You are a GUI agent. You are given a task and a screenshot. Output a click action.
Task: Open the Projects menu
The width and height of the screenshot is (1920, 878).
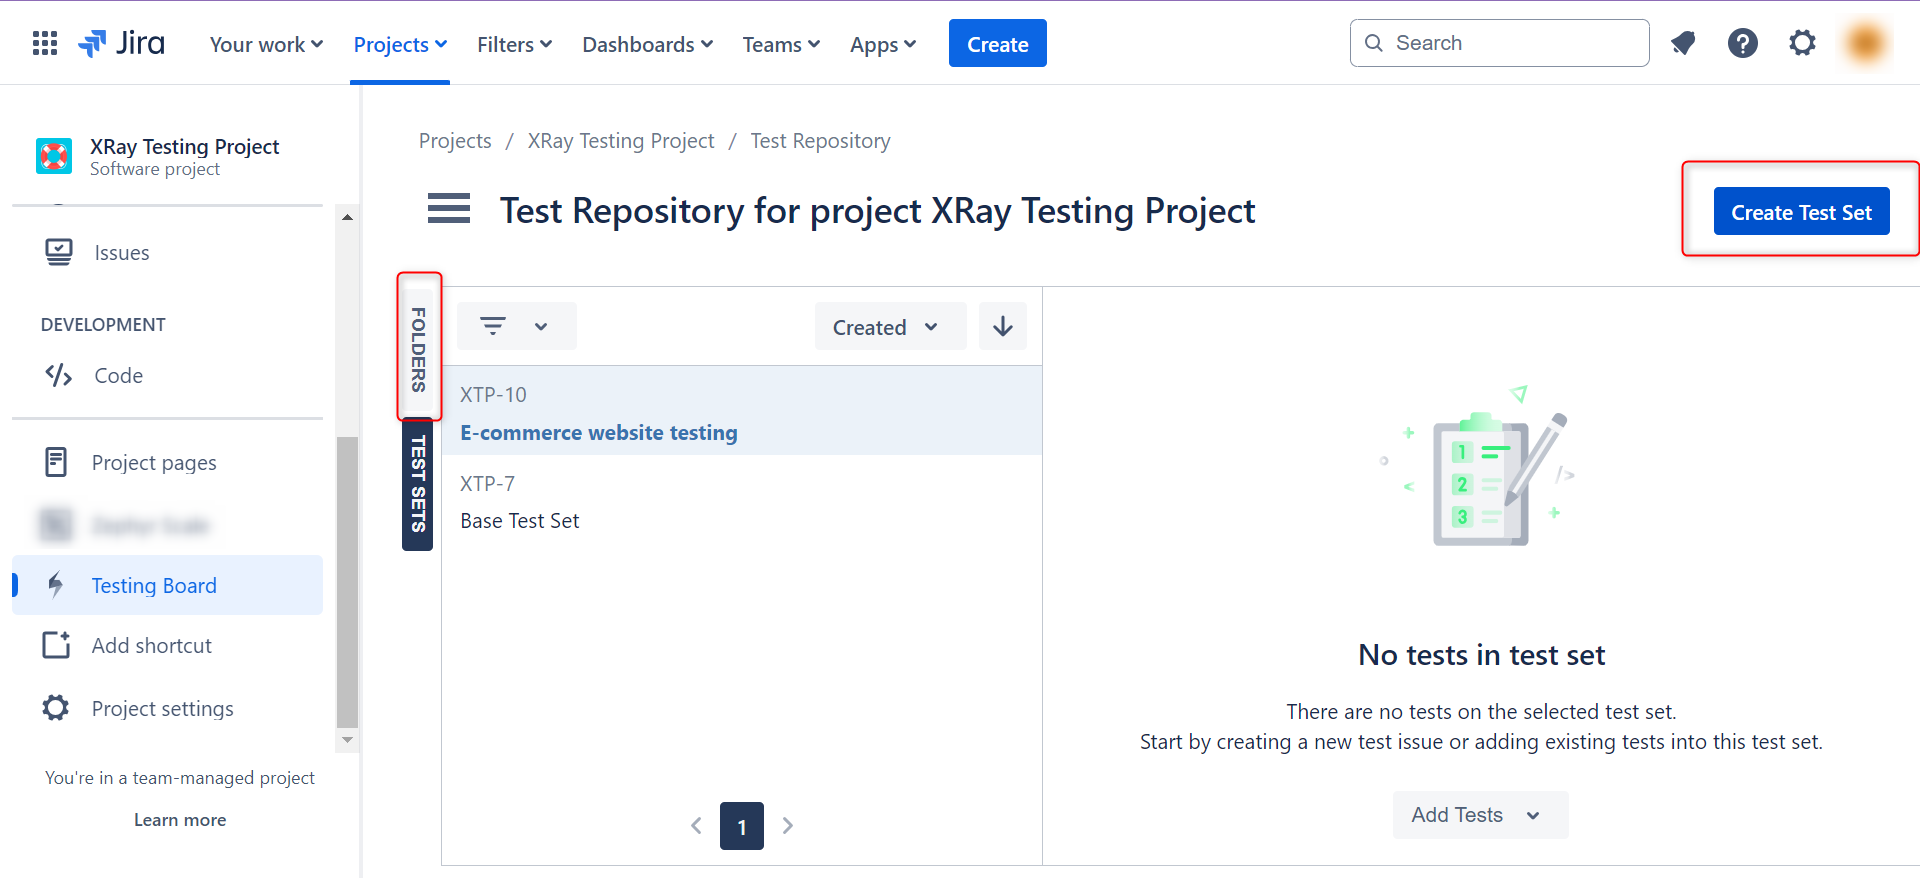point(400,44)
